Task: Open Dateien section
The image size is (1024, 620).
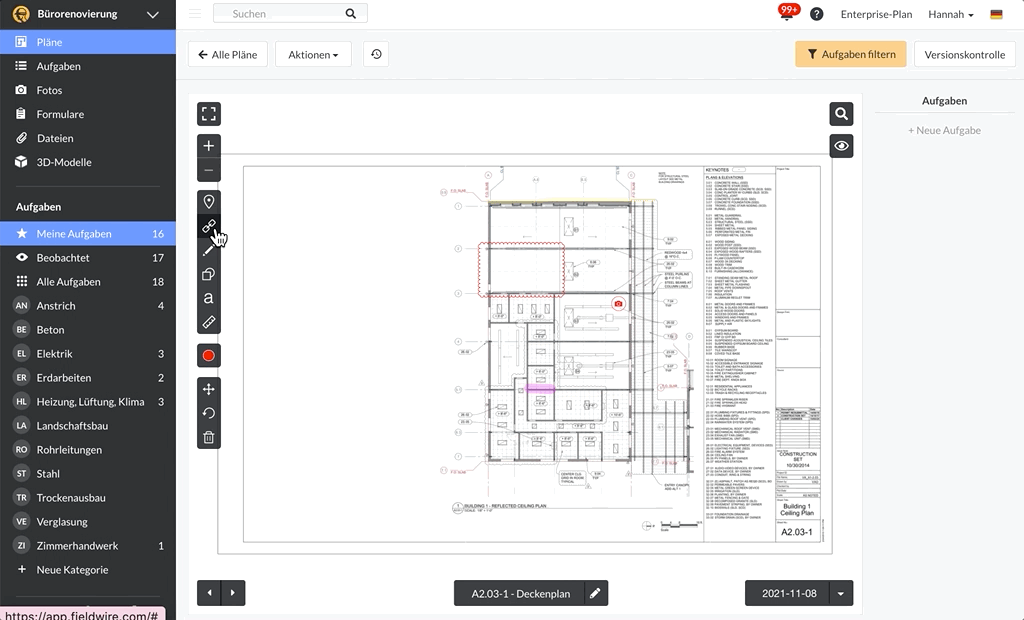Action: [x=88, y=138]
